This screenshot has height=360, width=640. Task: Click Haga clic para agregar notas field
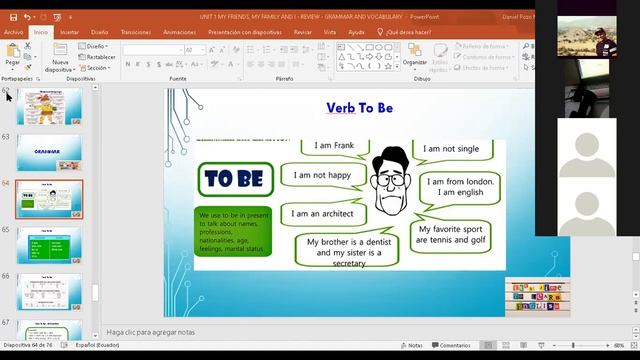pyautogui.click(x=151, y=332)
